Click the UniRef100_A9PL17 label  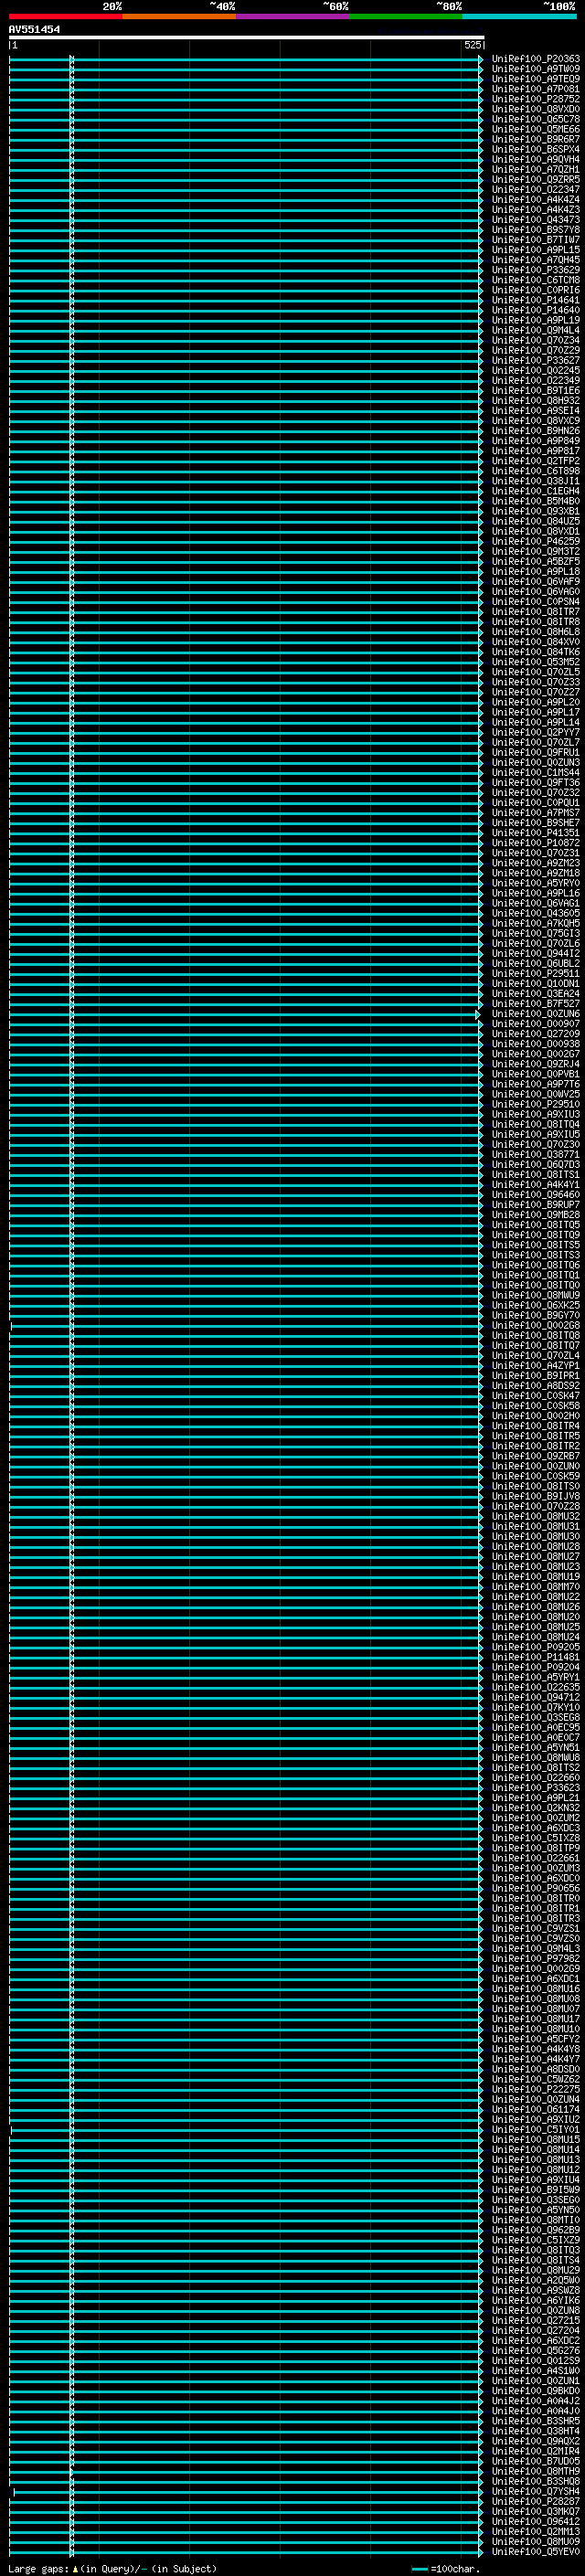coord(535,712)
